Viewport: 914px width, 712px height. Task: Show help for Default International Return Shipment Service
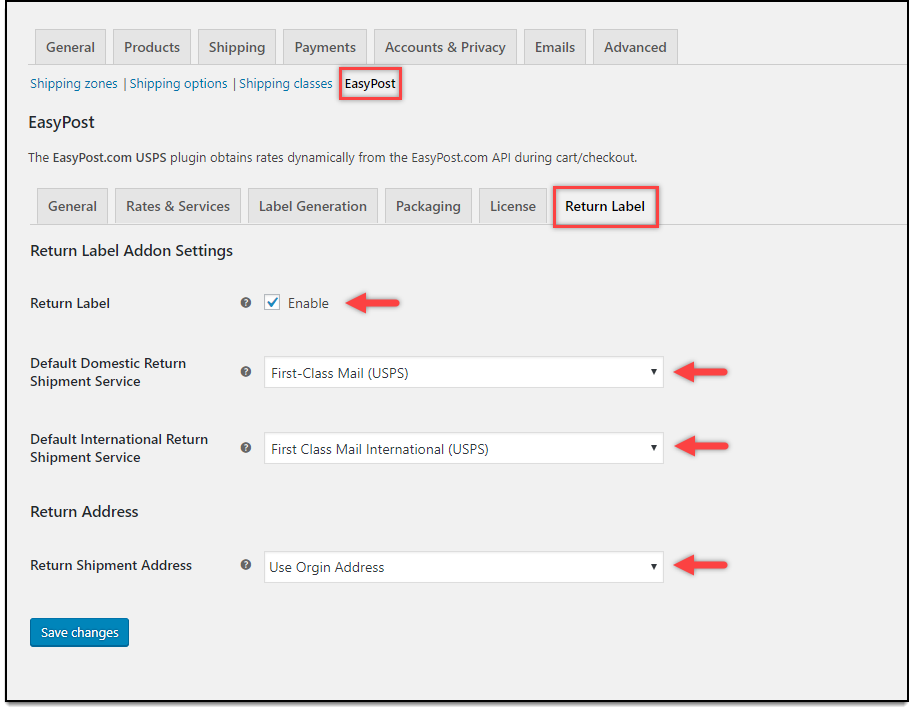click(246, 448)
